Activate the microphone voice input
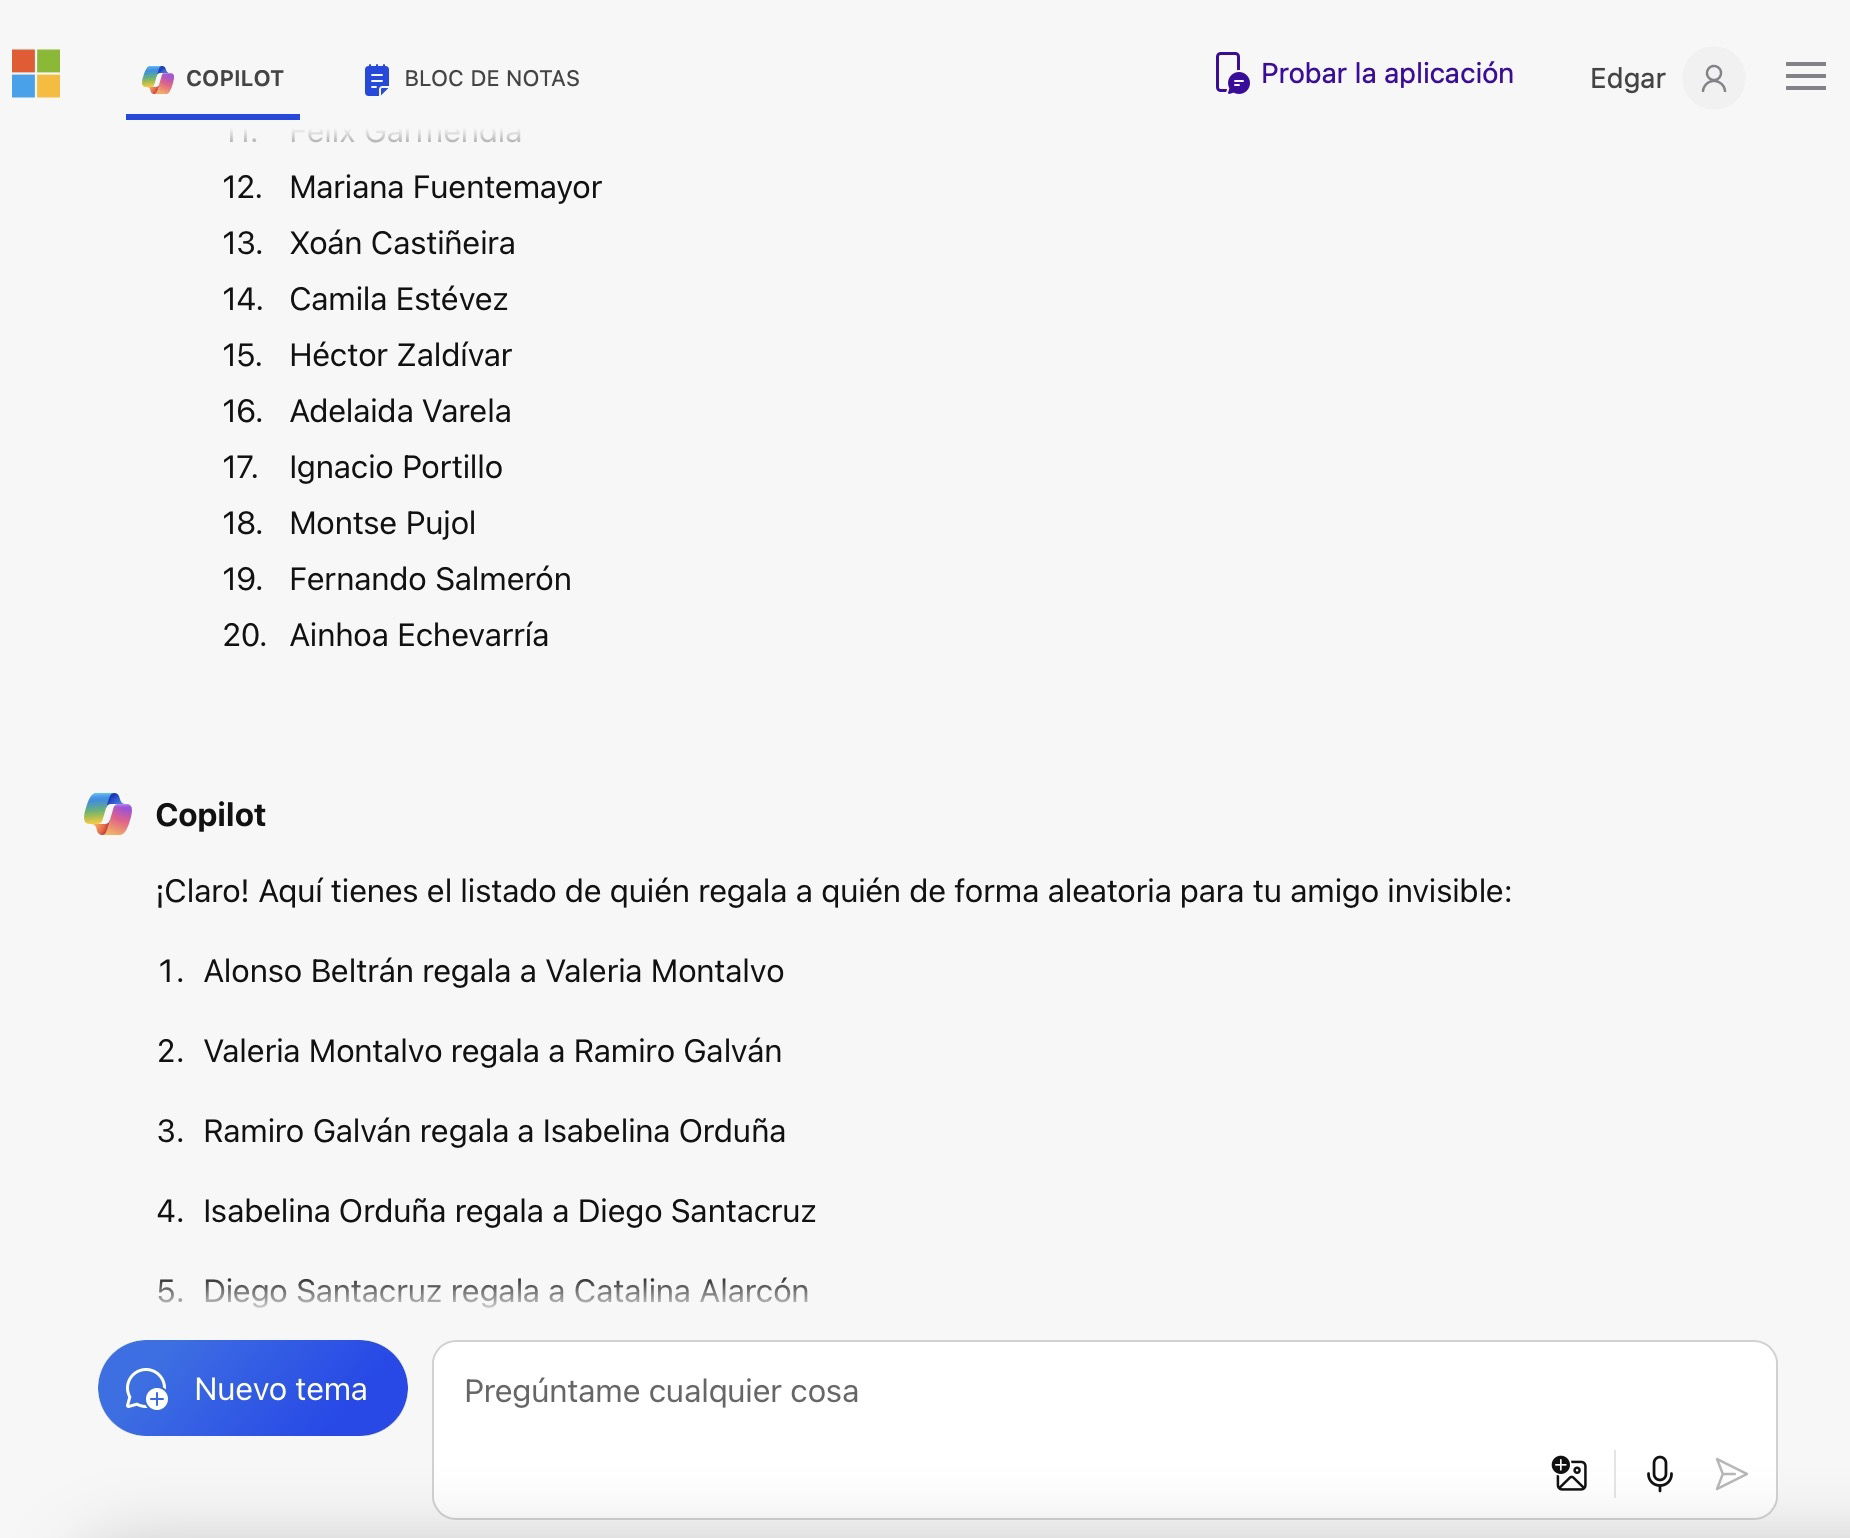1850x1538 pixels. click(1659, 1473)
